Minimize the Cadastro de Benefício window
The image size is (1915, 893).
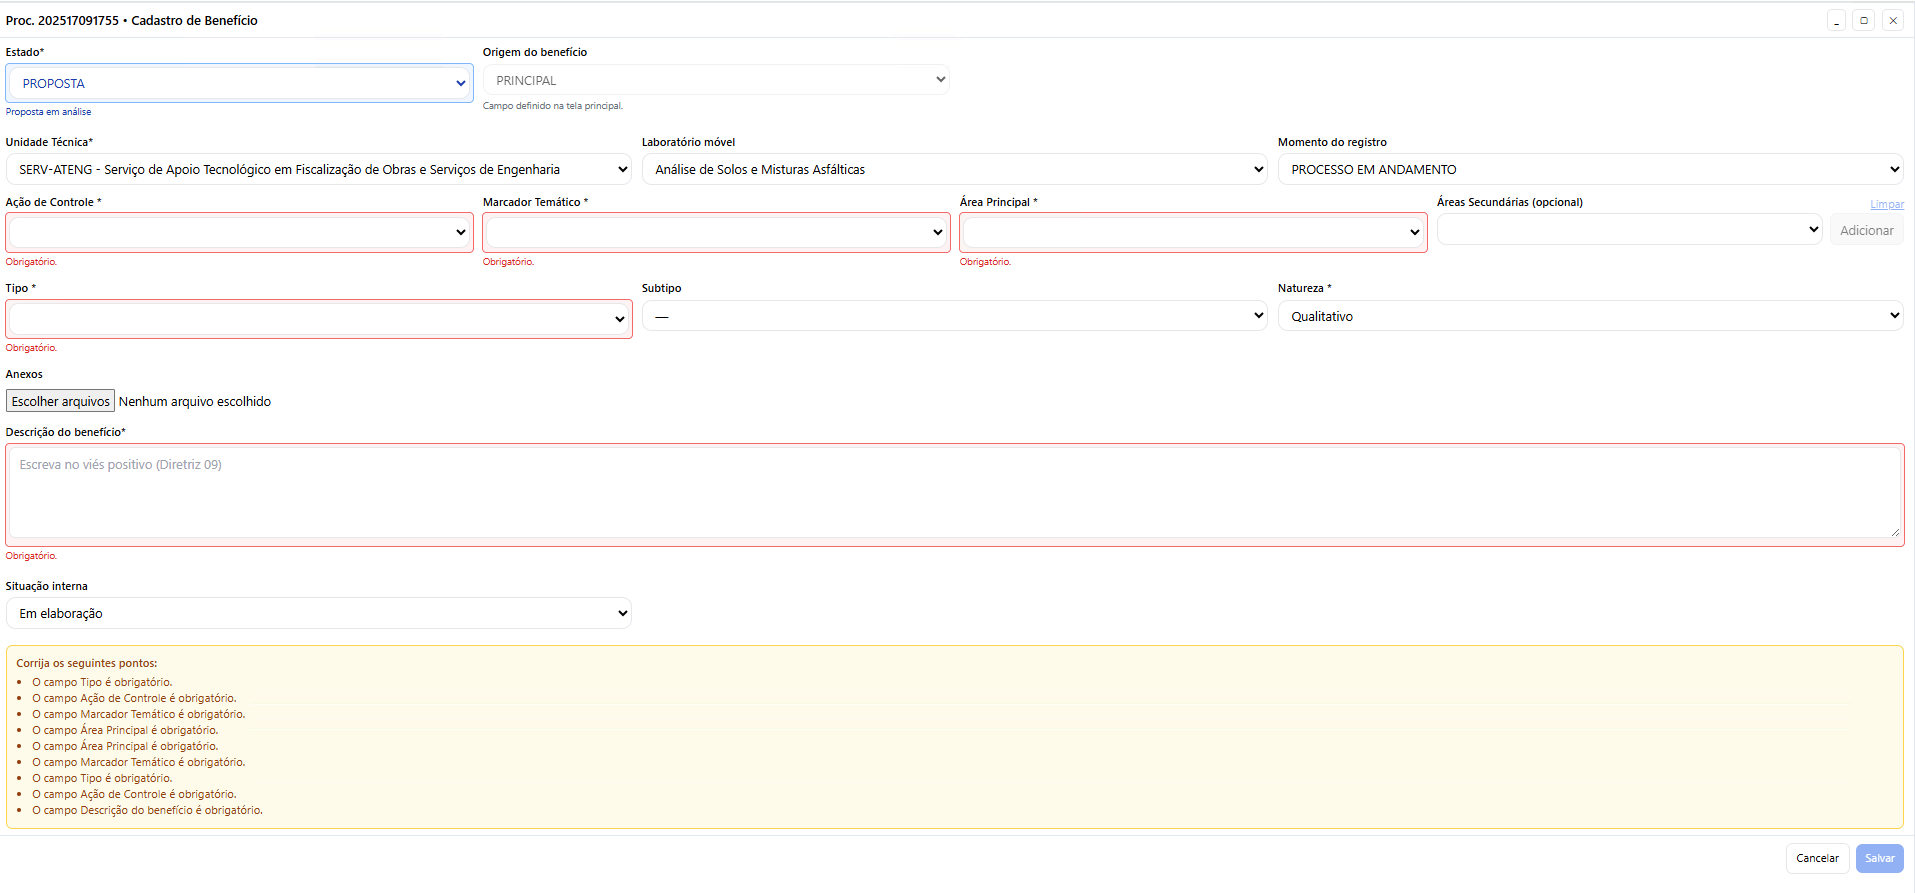(1836, 21)
